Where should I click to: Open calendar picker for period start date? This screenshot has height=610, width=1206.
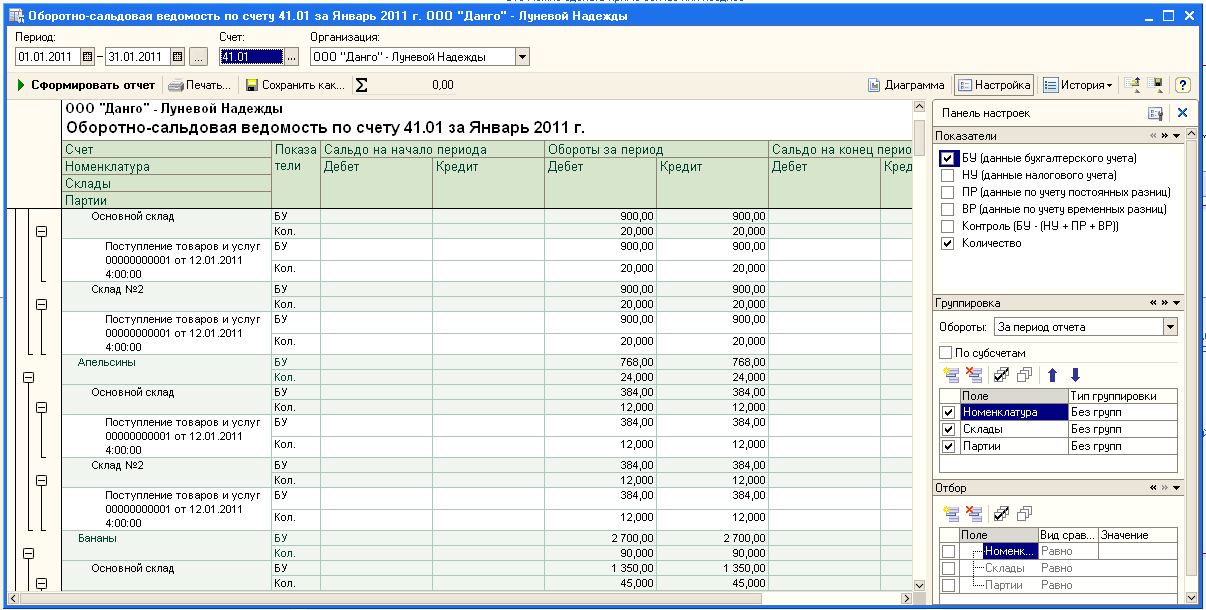pos(87,57)
